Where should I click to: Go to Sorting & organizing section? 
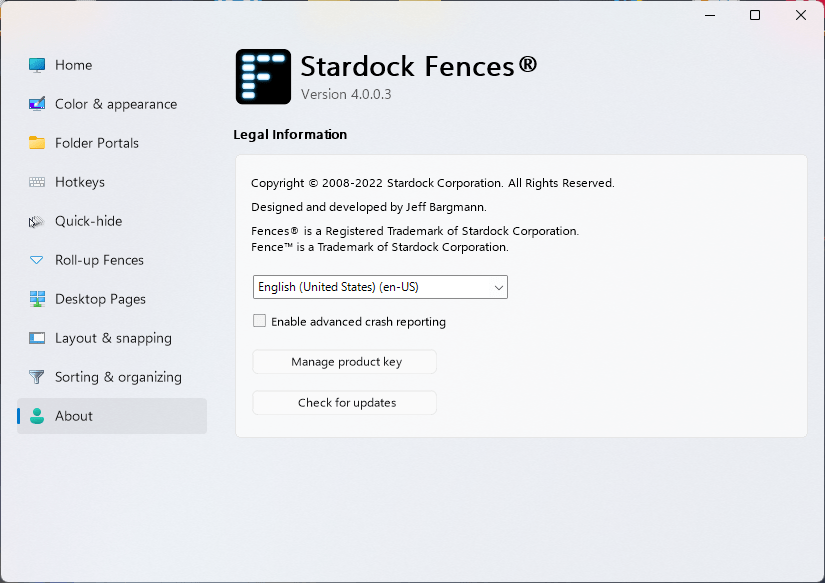coord(118,377)
